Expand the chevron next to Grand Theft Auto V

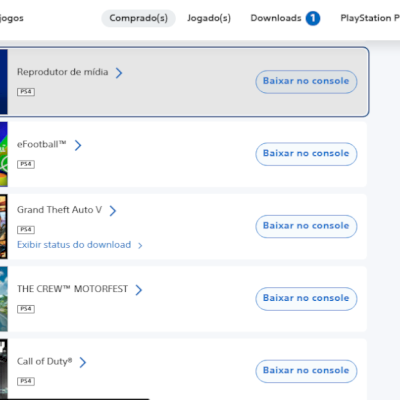click(x=113, y=211)
